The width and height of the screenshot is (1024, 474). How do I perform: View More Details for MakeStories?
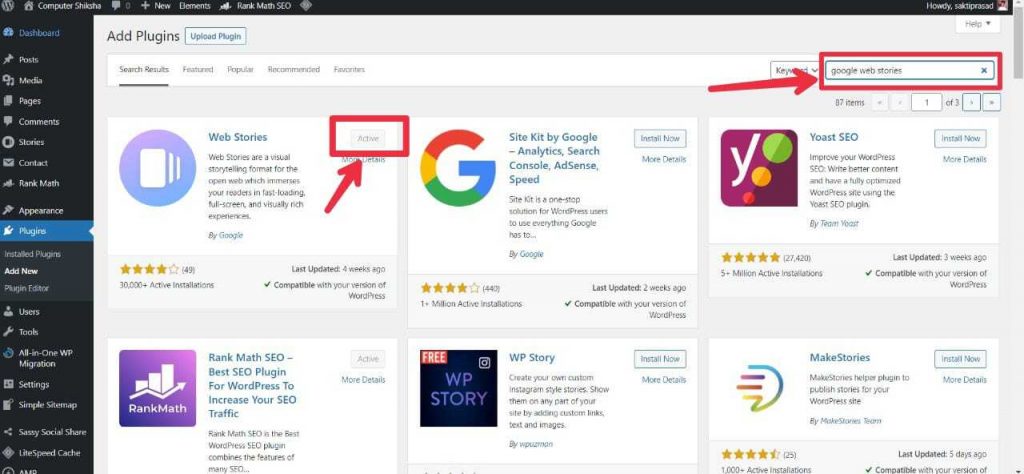pos(964,379)
